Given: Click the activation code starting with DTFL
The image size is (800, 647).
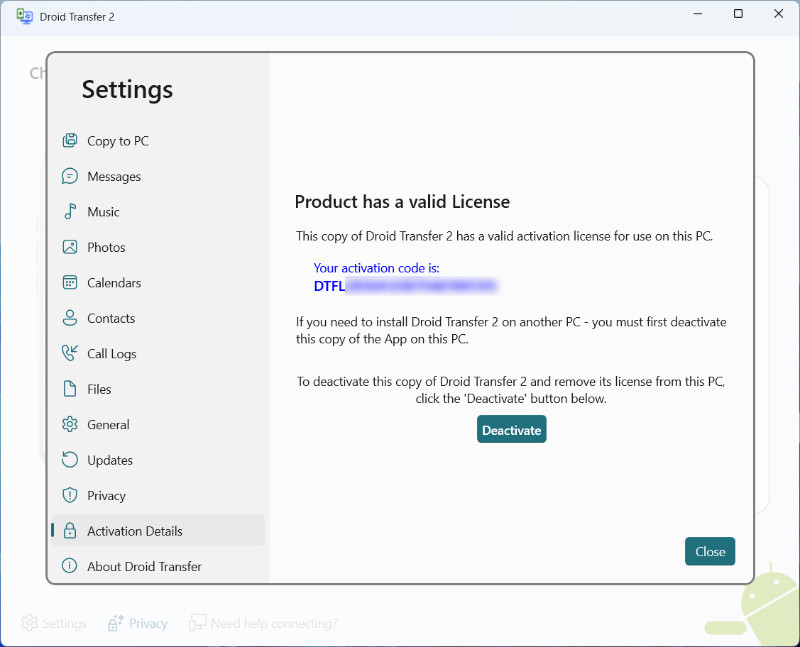Looking at the screenshot, I should tap(406, 286).
